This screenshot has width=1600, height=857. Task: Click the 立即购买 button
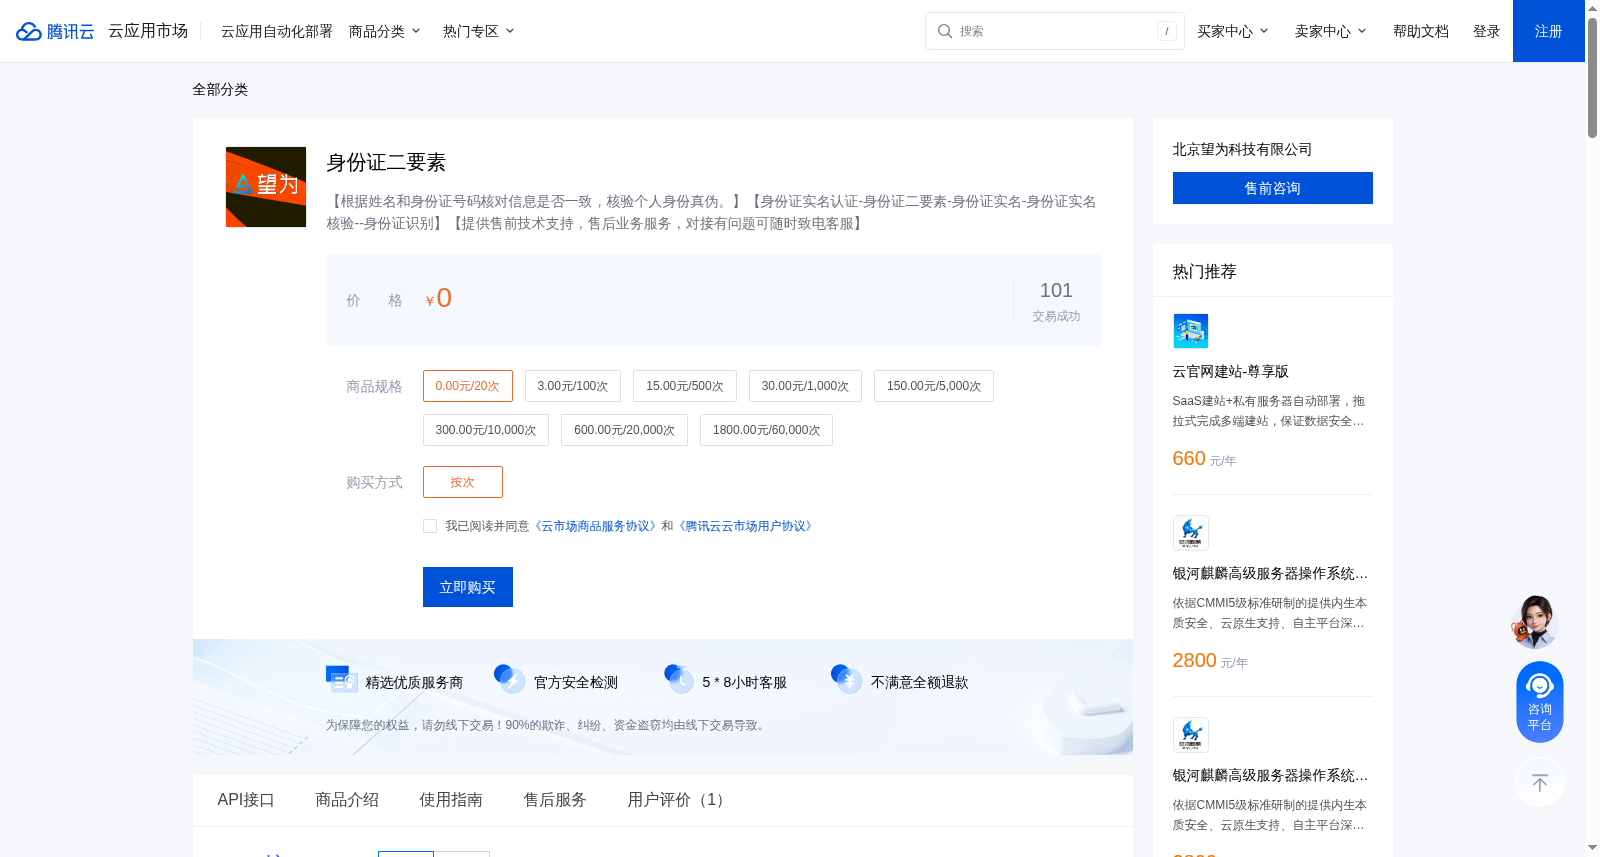pyautogui.click(x=468, y=587)
